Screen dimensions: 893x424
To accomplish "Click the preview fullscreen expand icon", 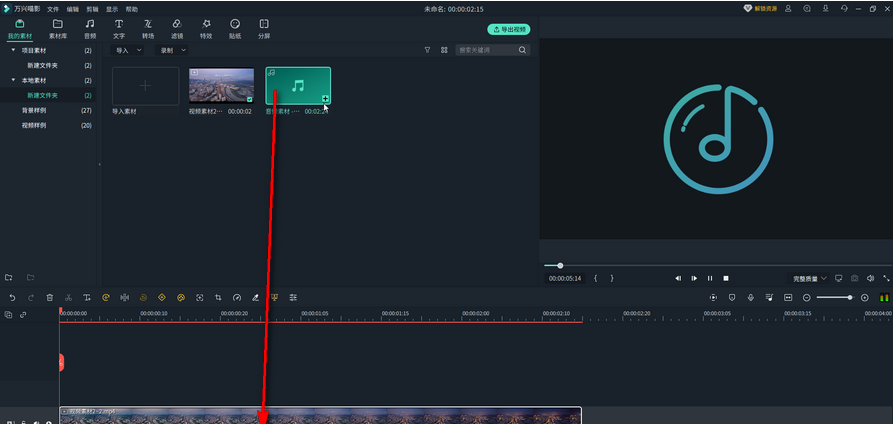I will pos(886,279).
